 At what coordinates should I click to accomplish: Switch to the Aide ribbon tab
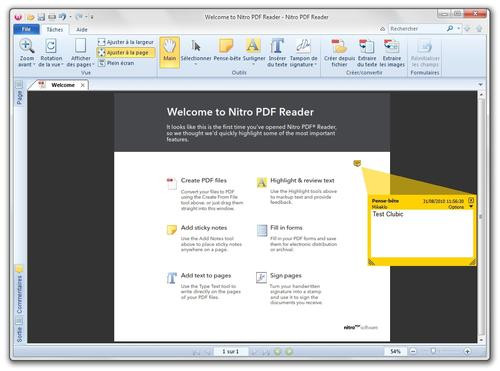[82, 29]
